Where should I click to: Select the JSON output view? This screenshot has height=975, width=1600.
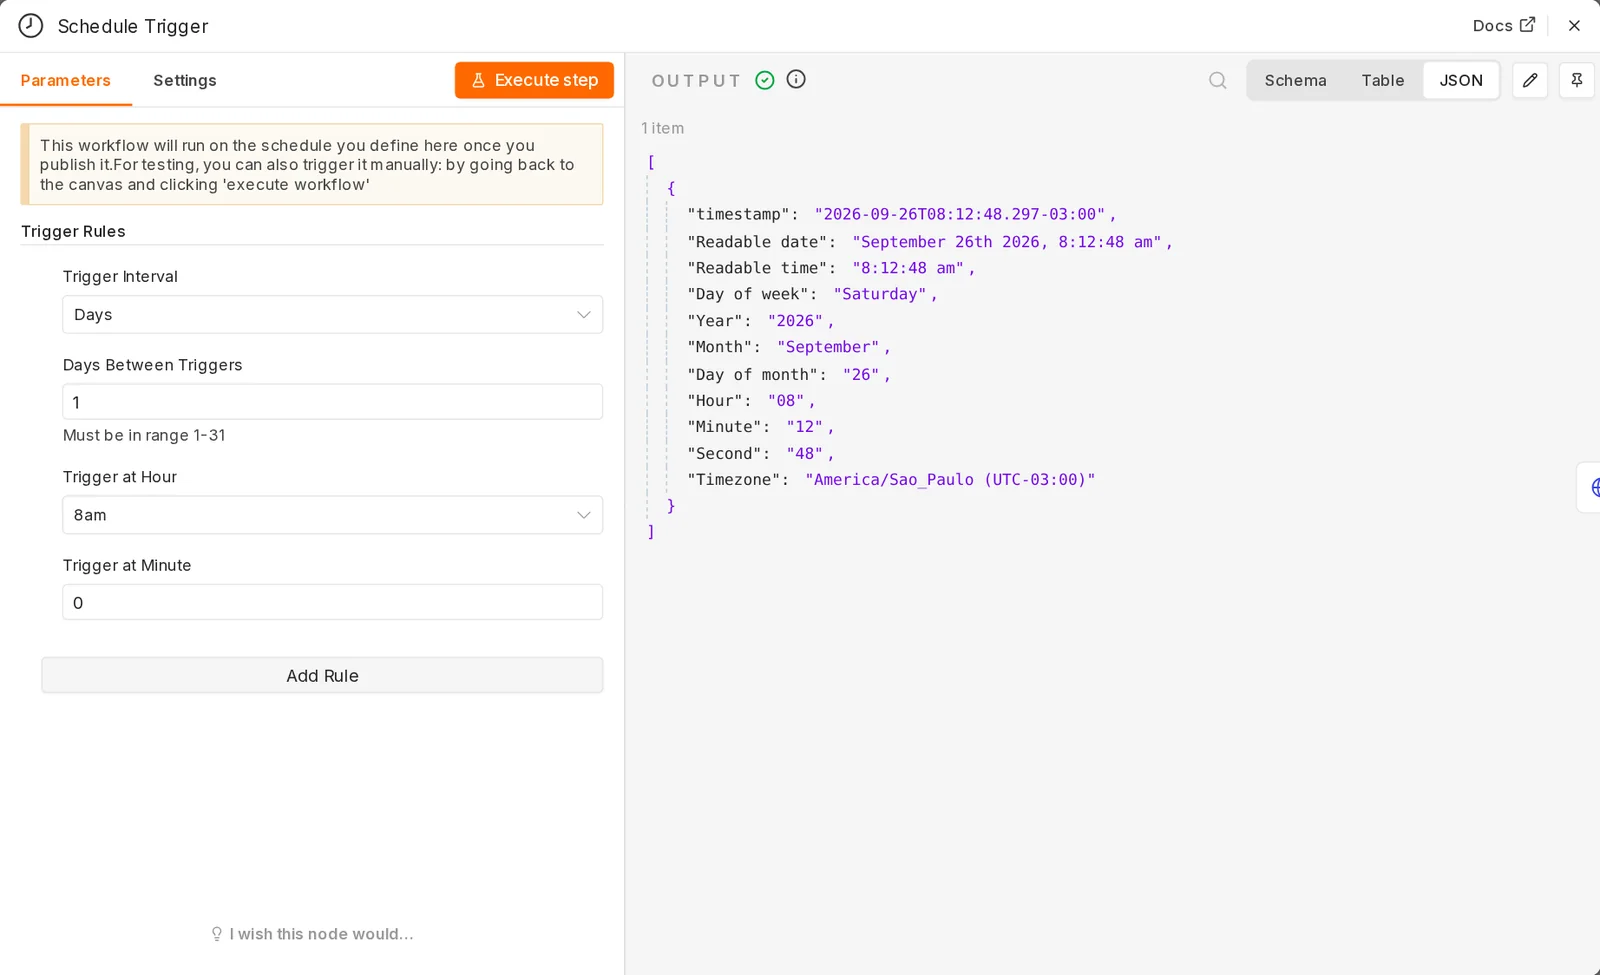point(1461,80)
